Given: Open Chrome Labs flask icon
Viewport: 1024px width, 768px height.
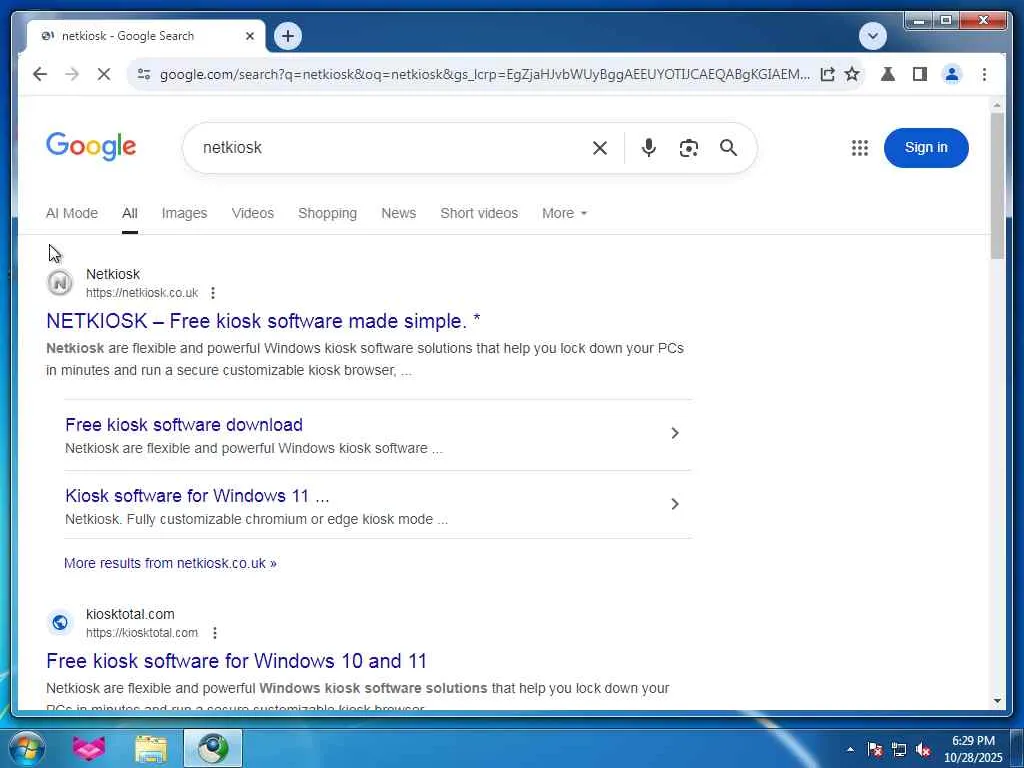Looking at the screenshot, I should (x=888, y=74).
